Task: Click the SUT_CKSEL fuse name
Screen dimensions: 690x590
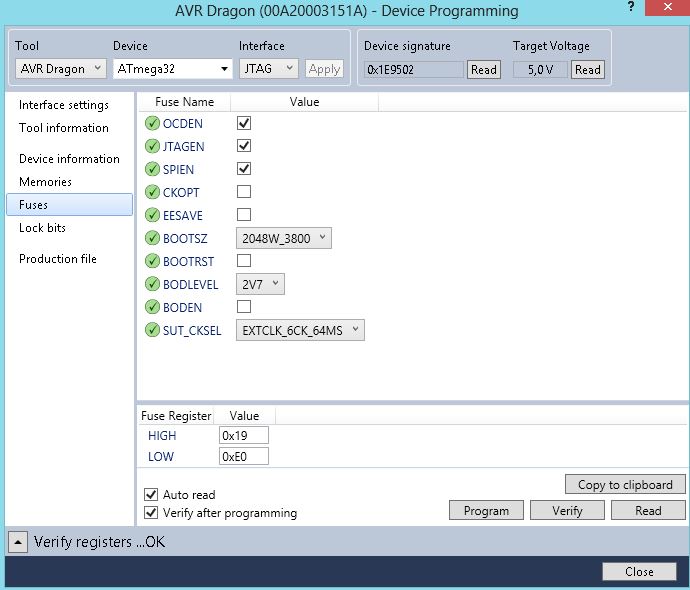Action: (x=192, y=330)
